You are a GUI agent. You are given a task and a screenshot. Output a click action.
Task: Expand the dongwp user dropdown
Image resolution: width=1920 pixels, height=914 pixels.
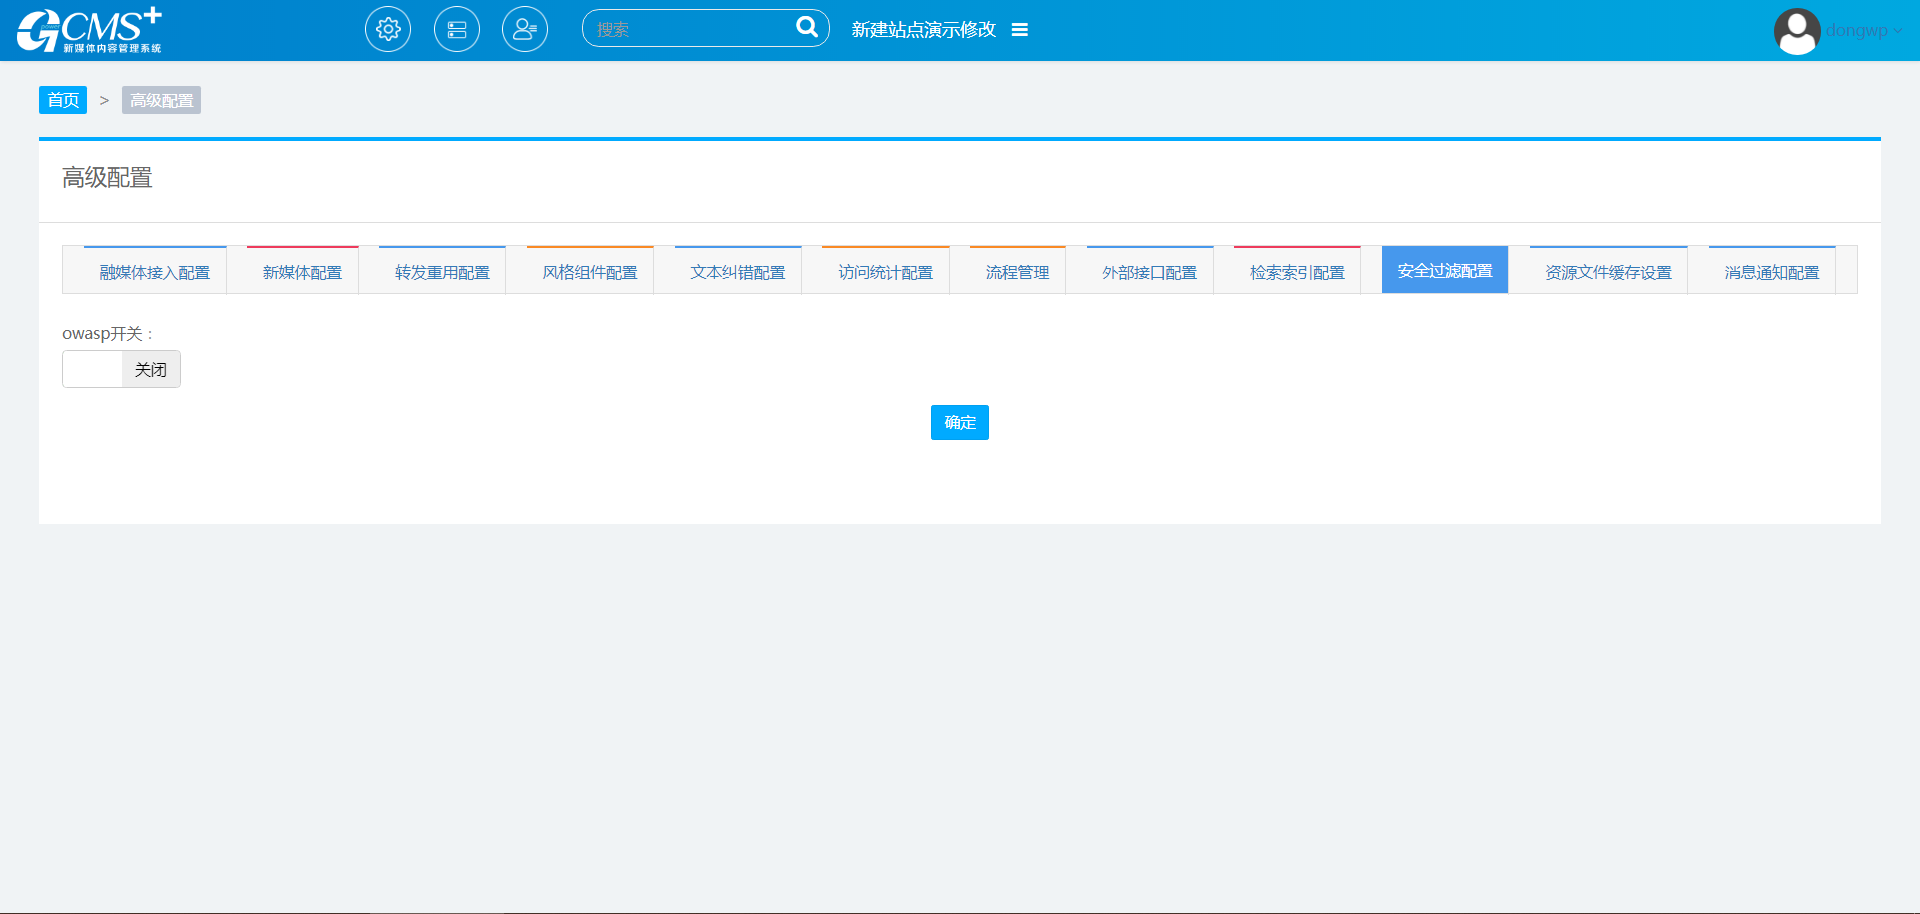[1864, 31]
